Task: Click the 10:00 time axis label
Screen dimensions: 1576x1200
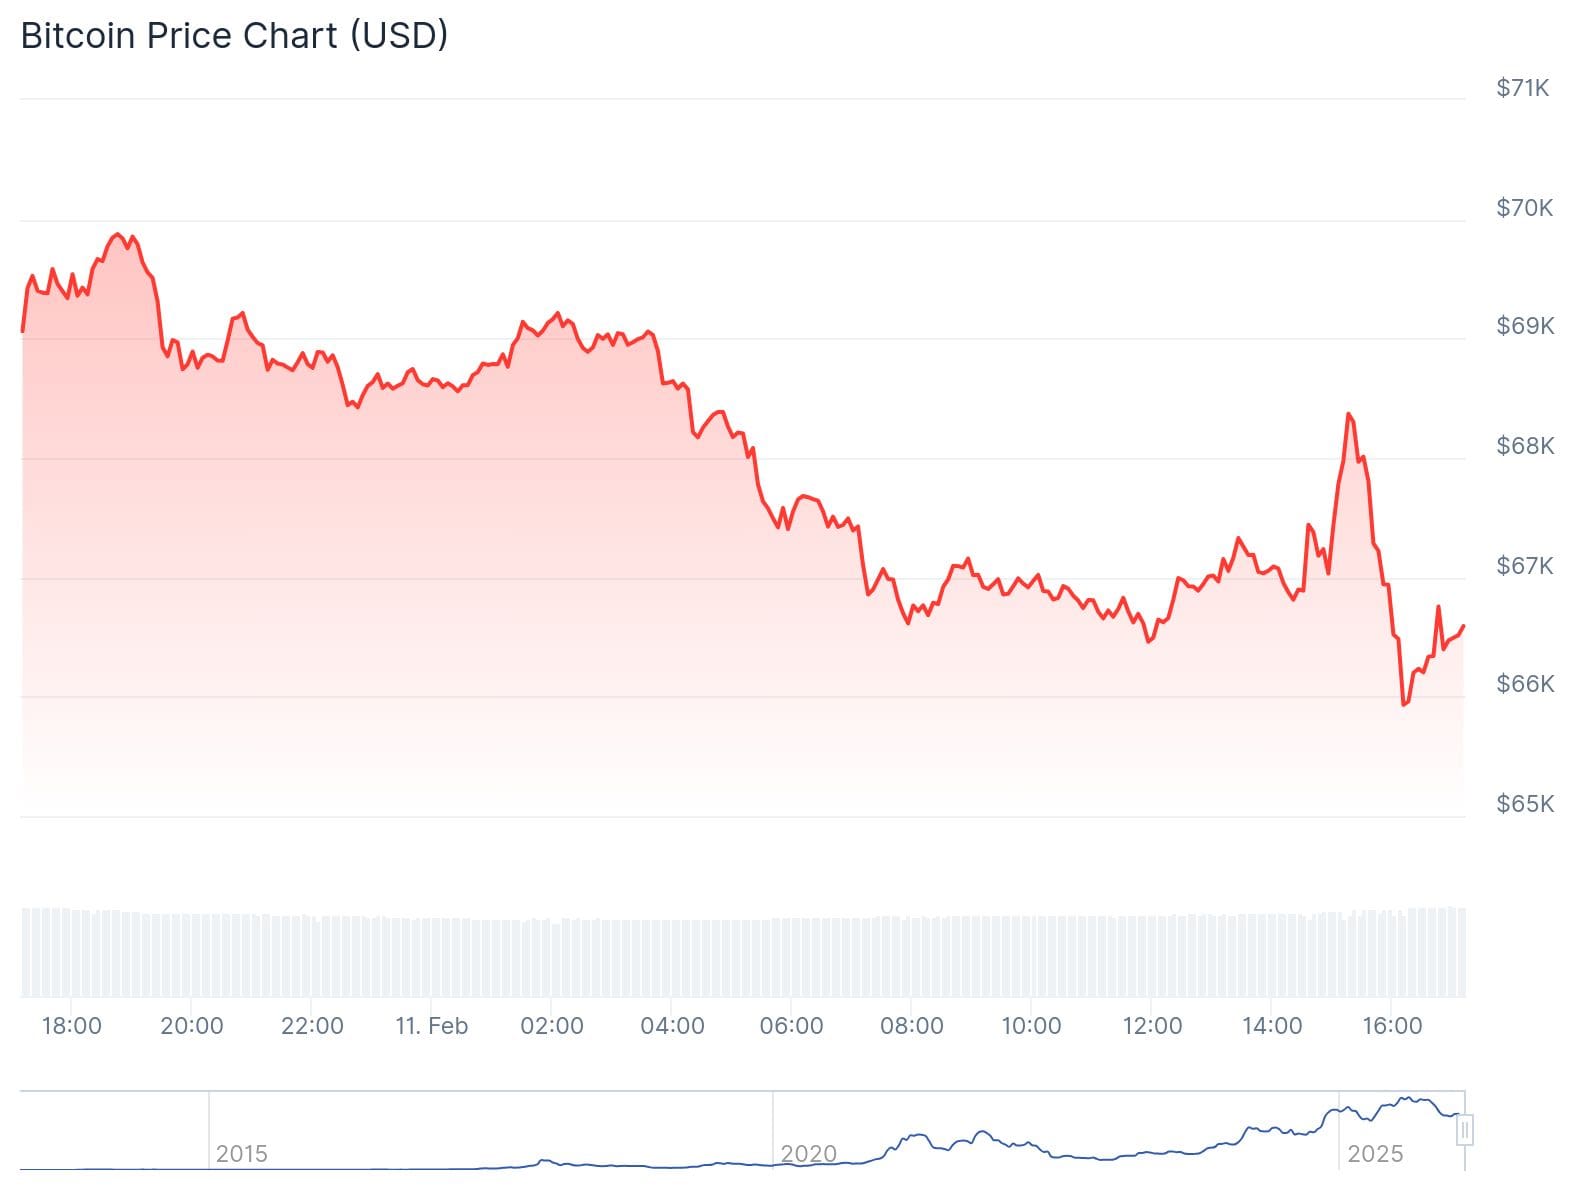Action: click(1031, 1026)
